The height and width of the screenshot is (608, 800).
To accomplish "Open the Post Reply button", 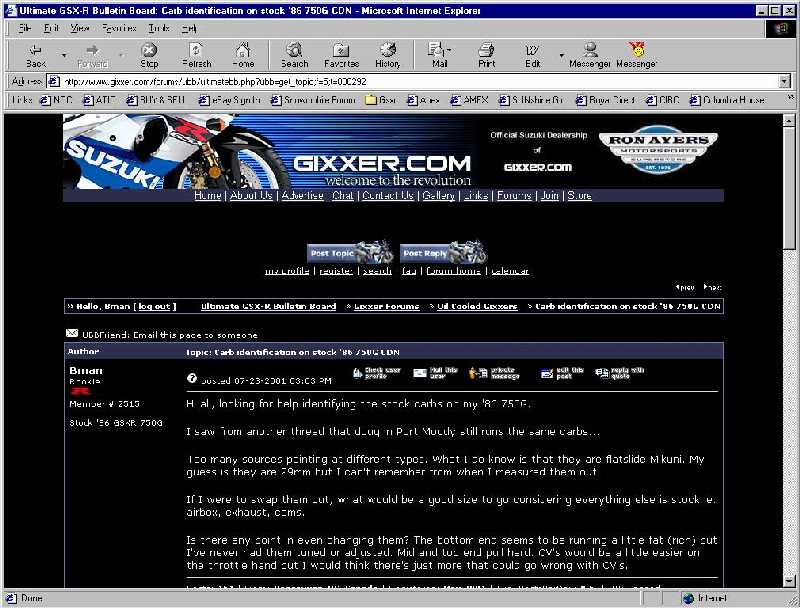I will tap(443, 252).
